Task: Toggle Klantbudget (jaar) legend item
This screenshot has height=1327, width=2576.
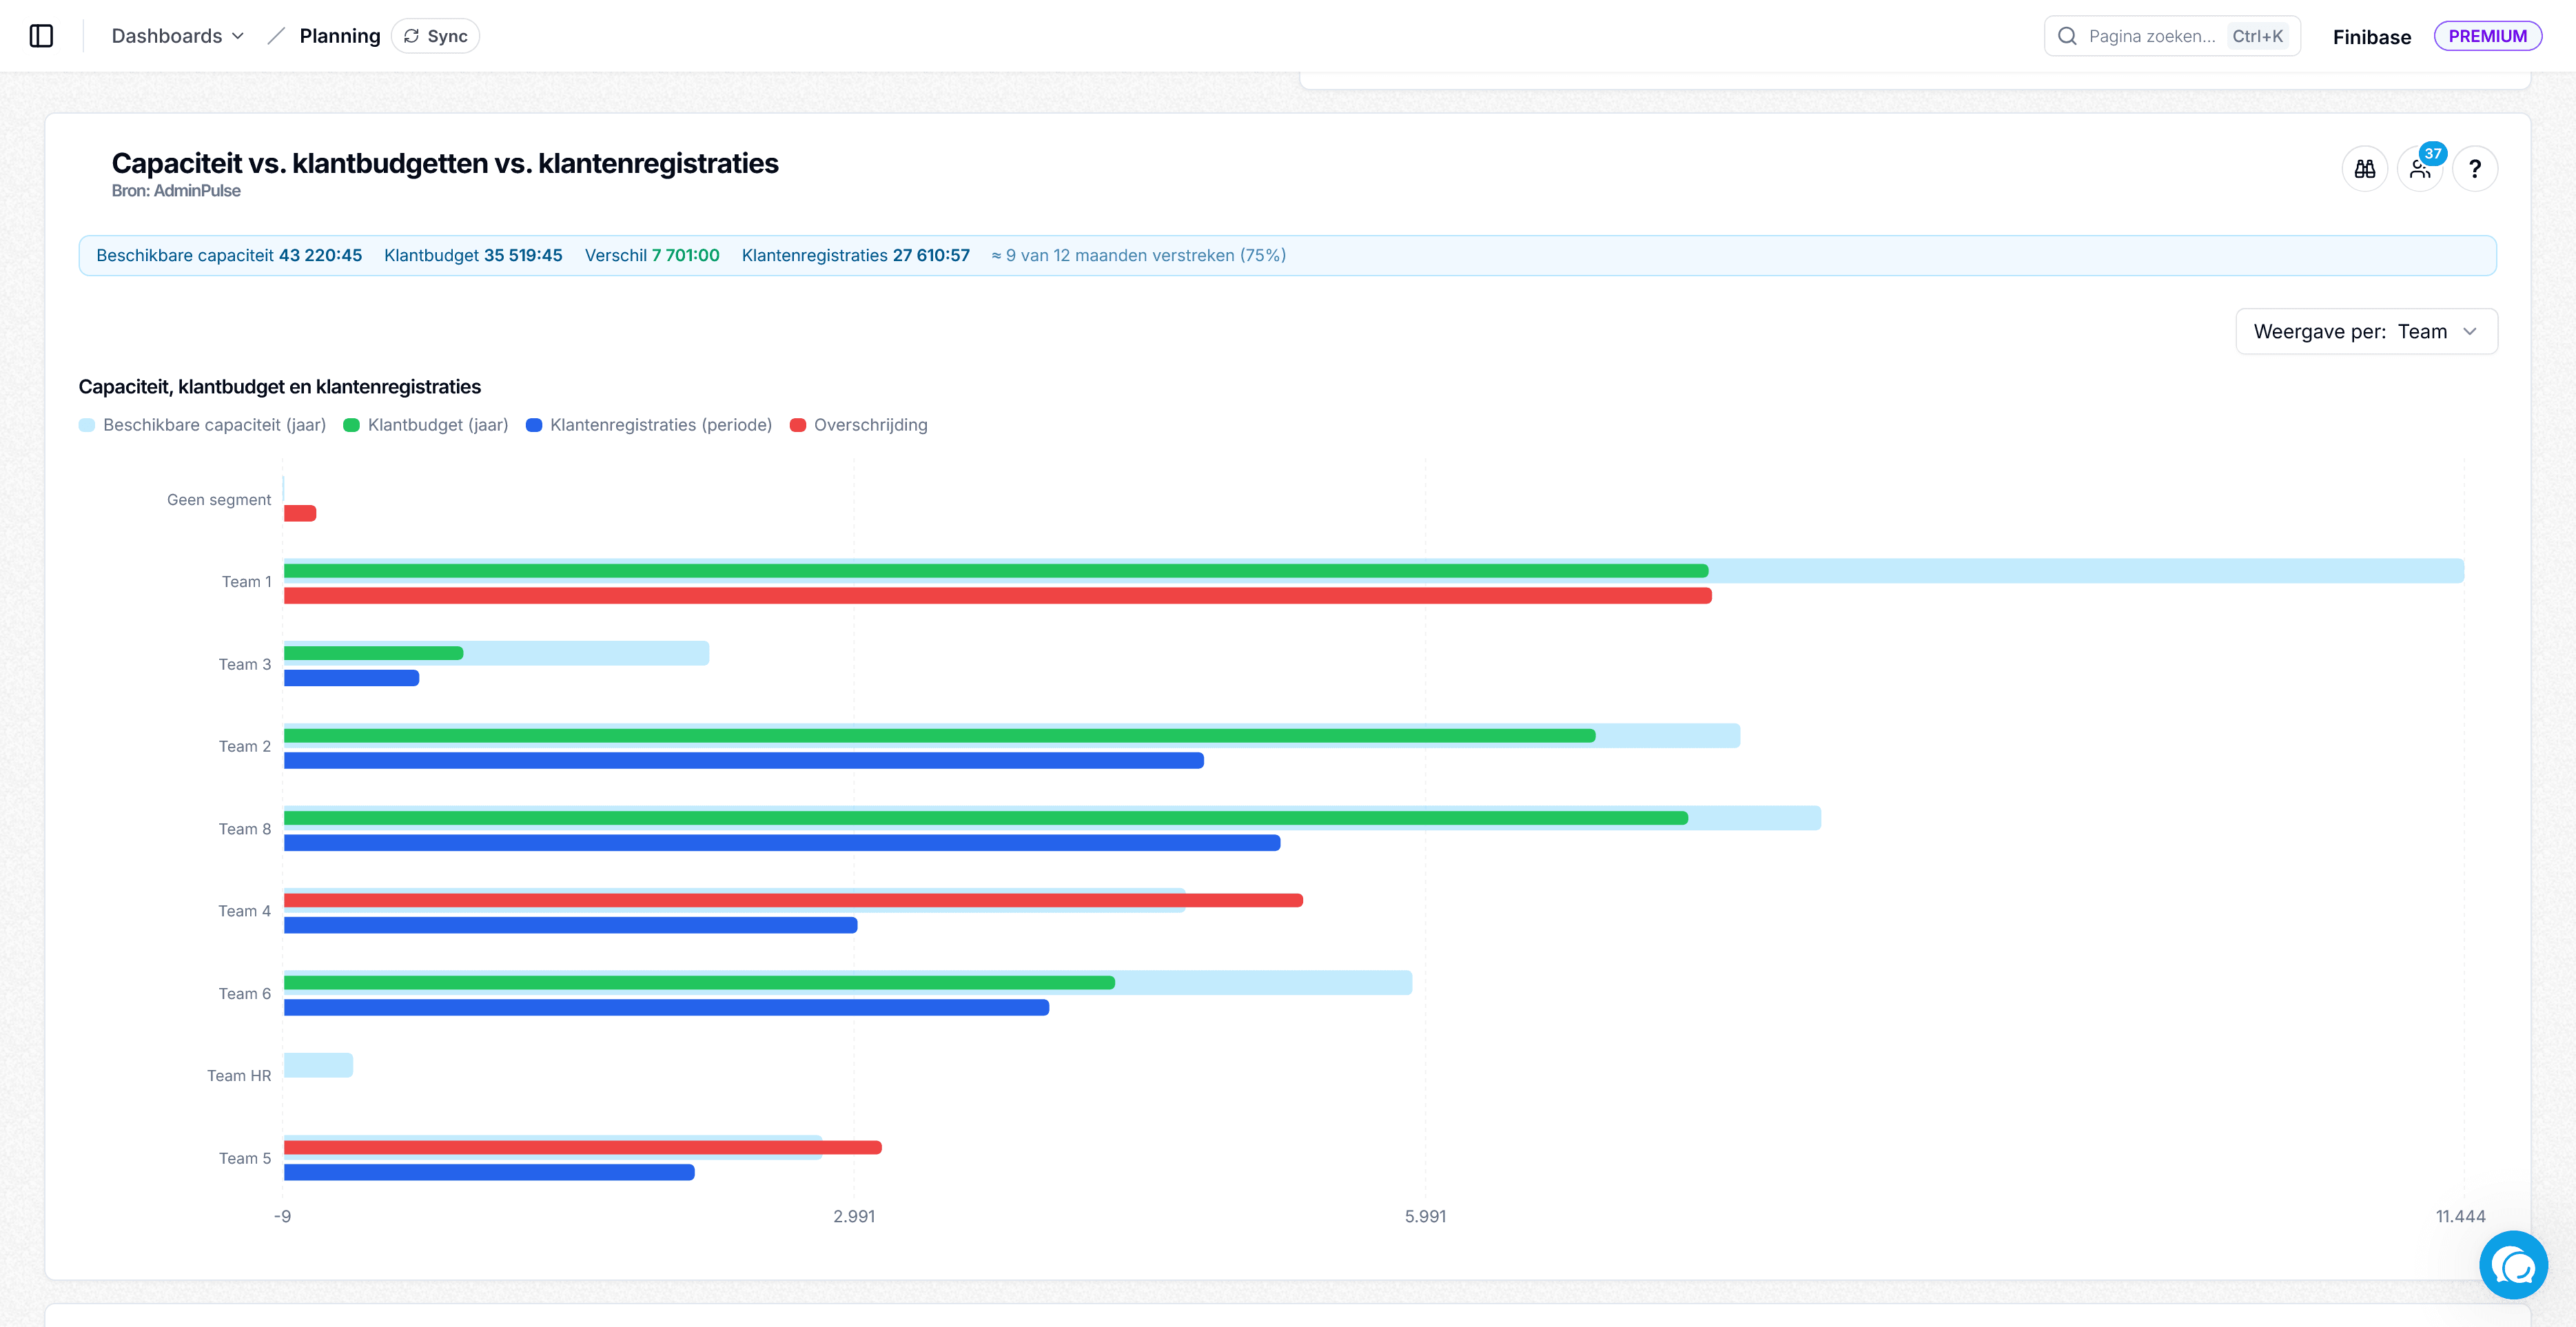Action: coord(426,425)
